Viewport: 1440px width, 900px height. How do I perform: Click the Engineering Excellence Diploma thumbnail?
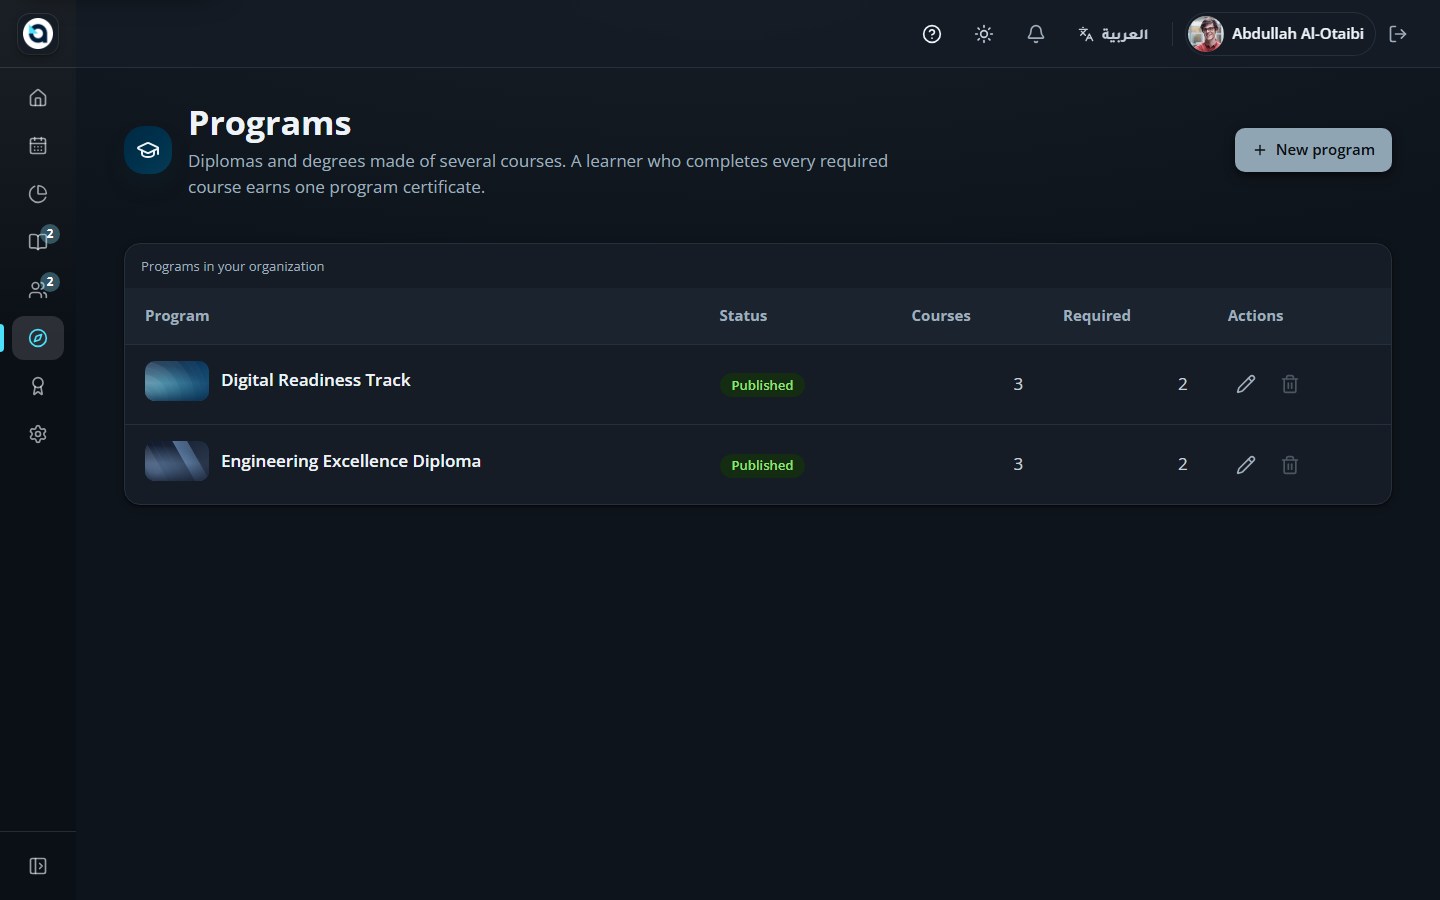pyautogui.click(x=177, y=461)
